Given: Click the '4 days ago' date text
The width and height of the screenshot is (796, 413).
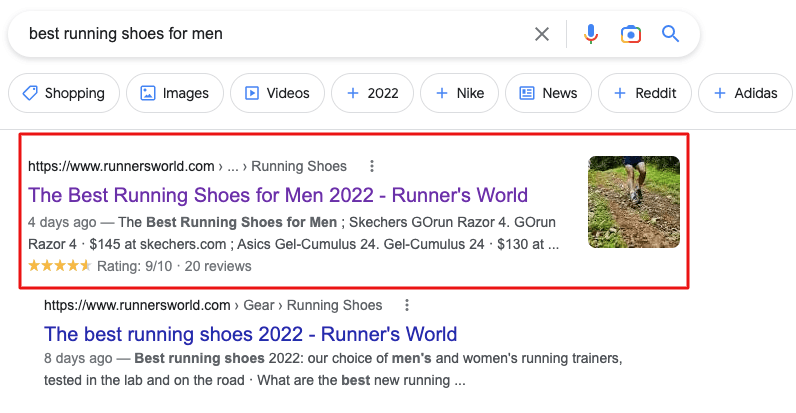Looking at the screenshot, I should 62,222.
